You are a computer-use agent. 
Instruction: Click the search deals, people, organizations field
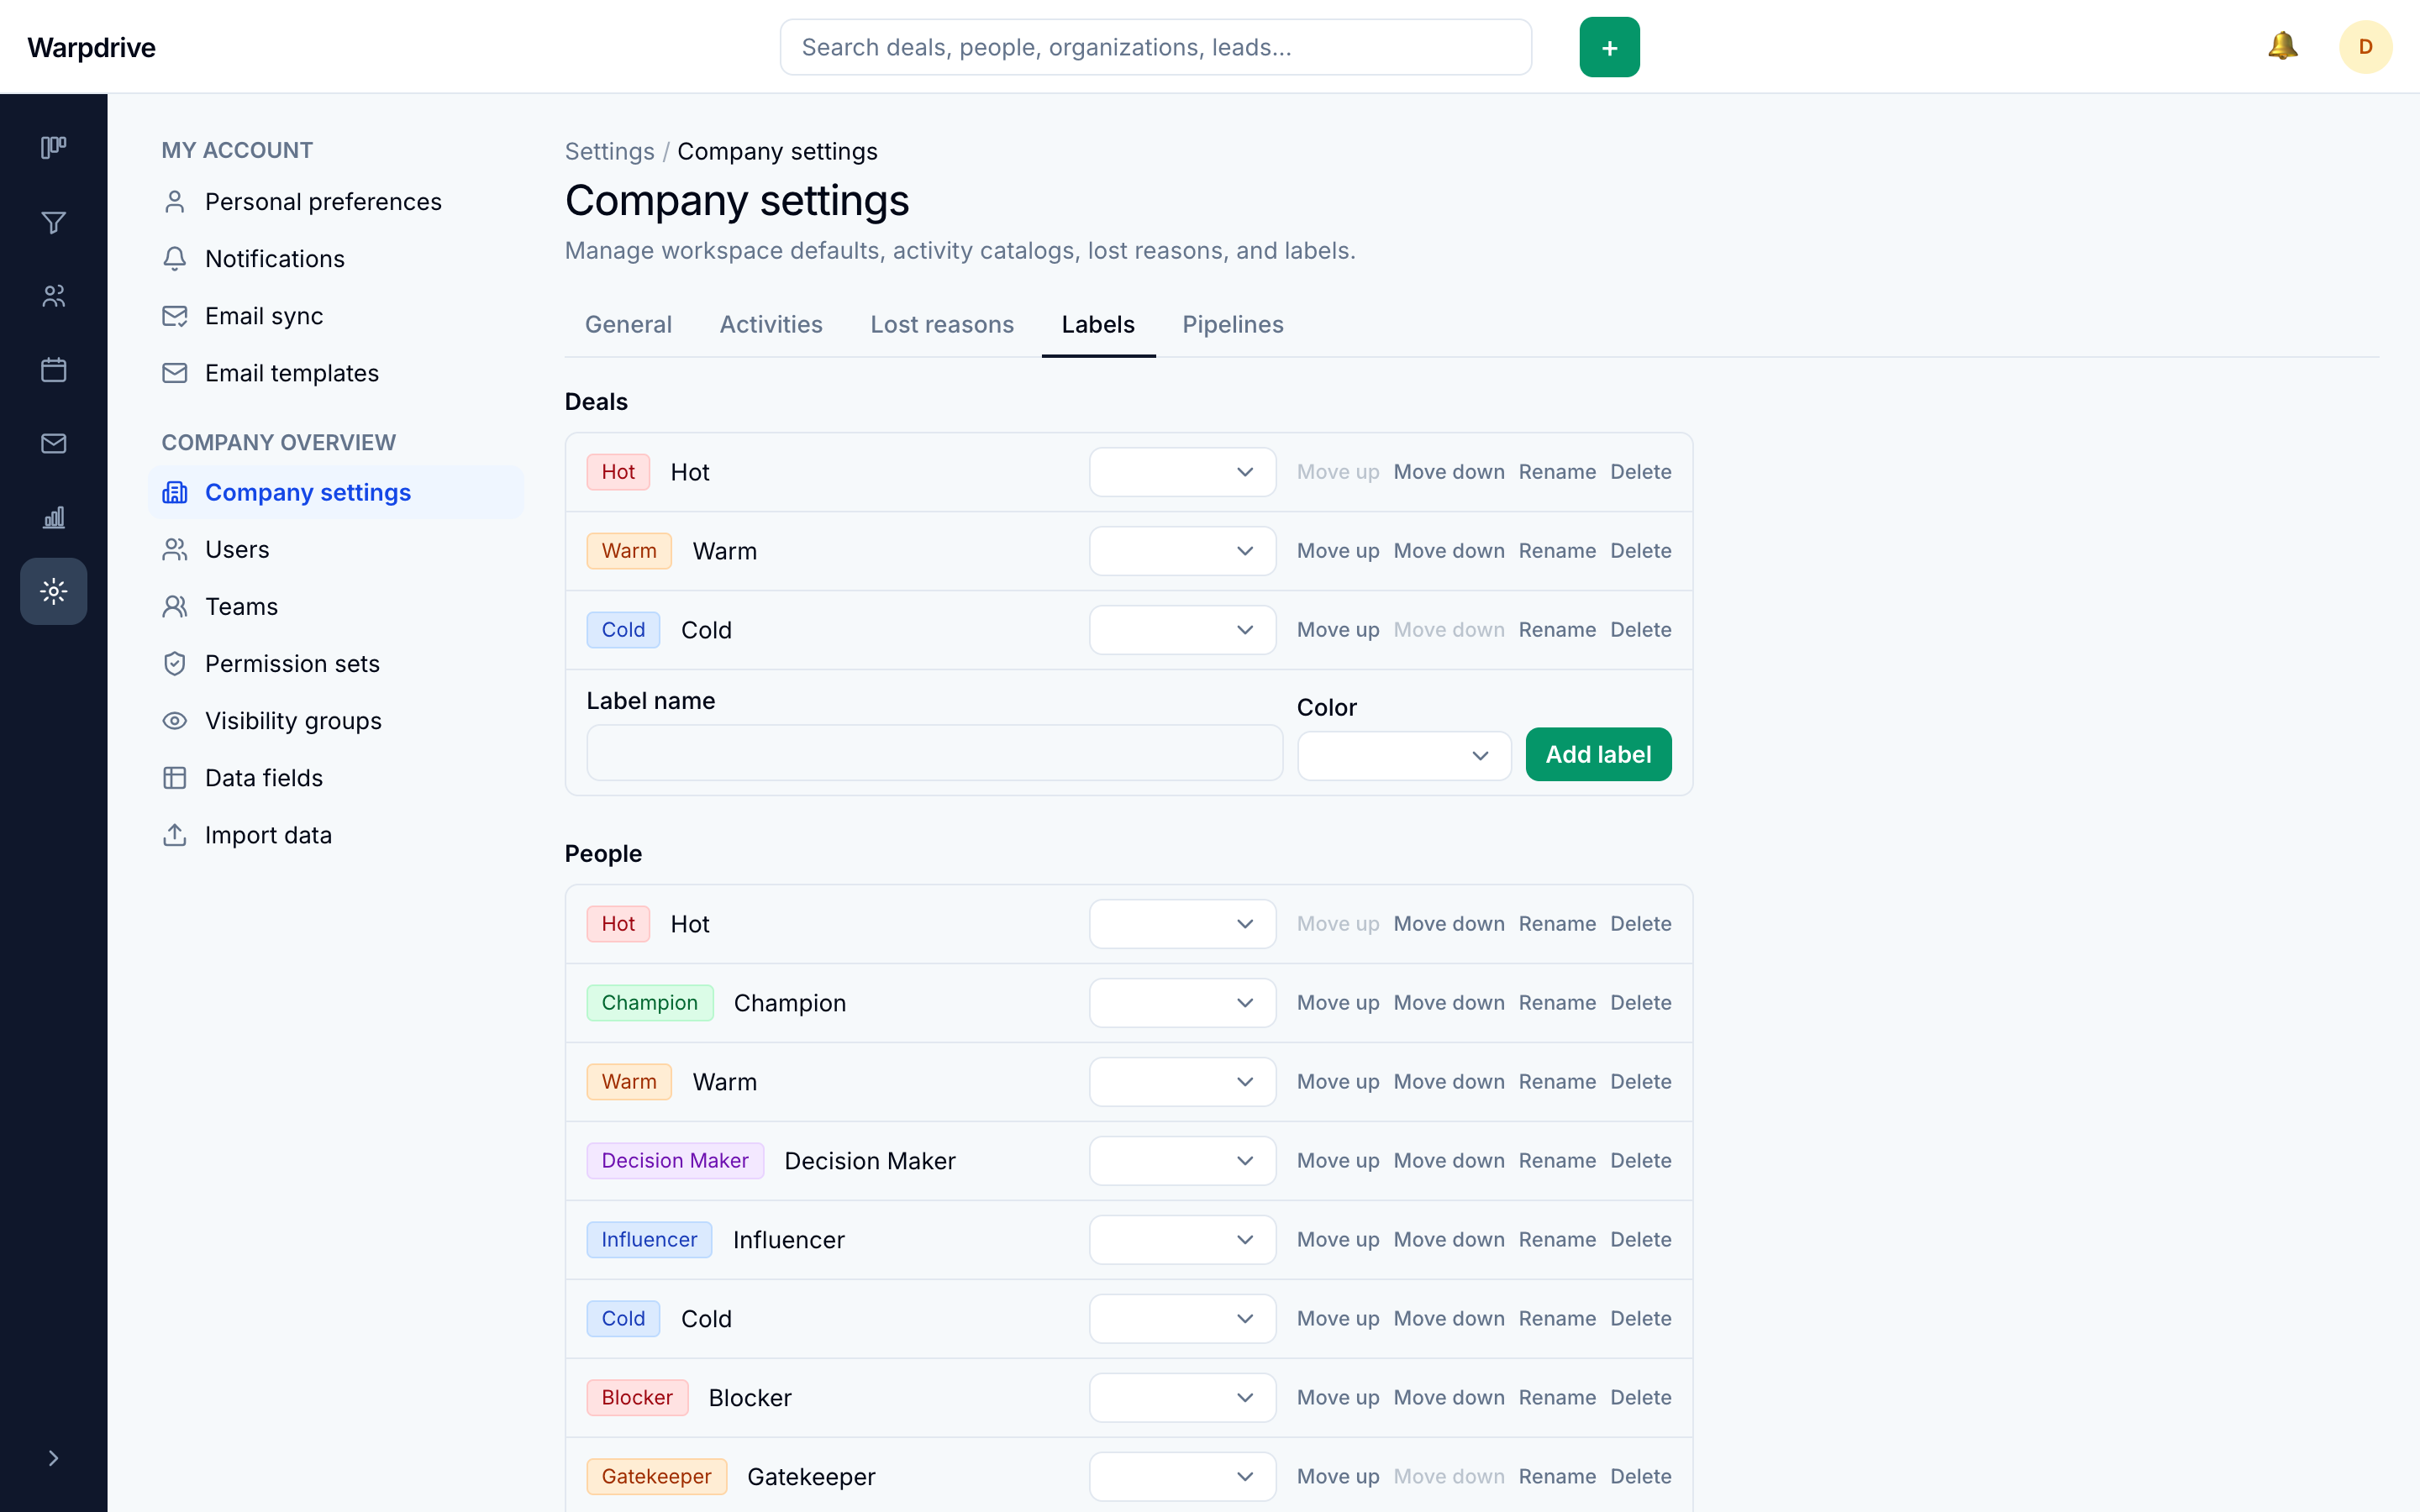(1155, 47)
